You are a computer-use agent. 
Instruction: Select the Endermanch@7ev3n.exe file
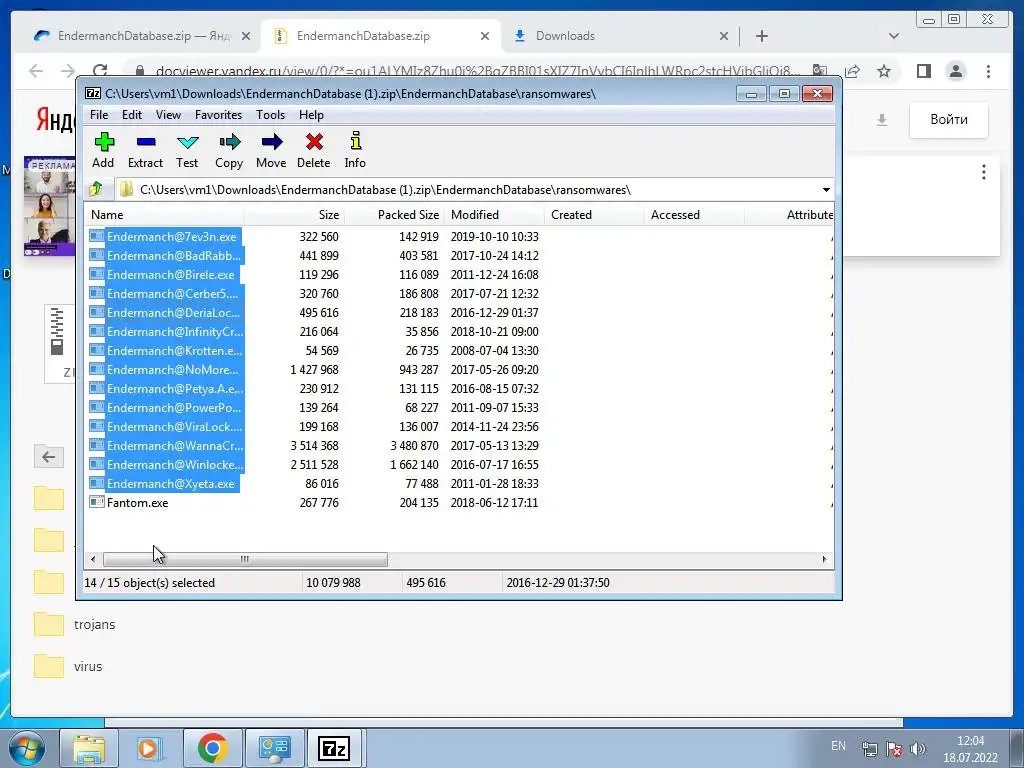coord(172,236)
